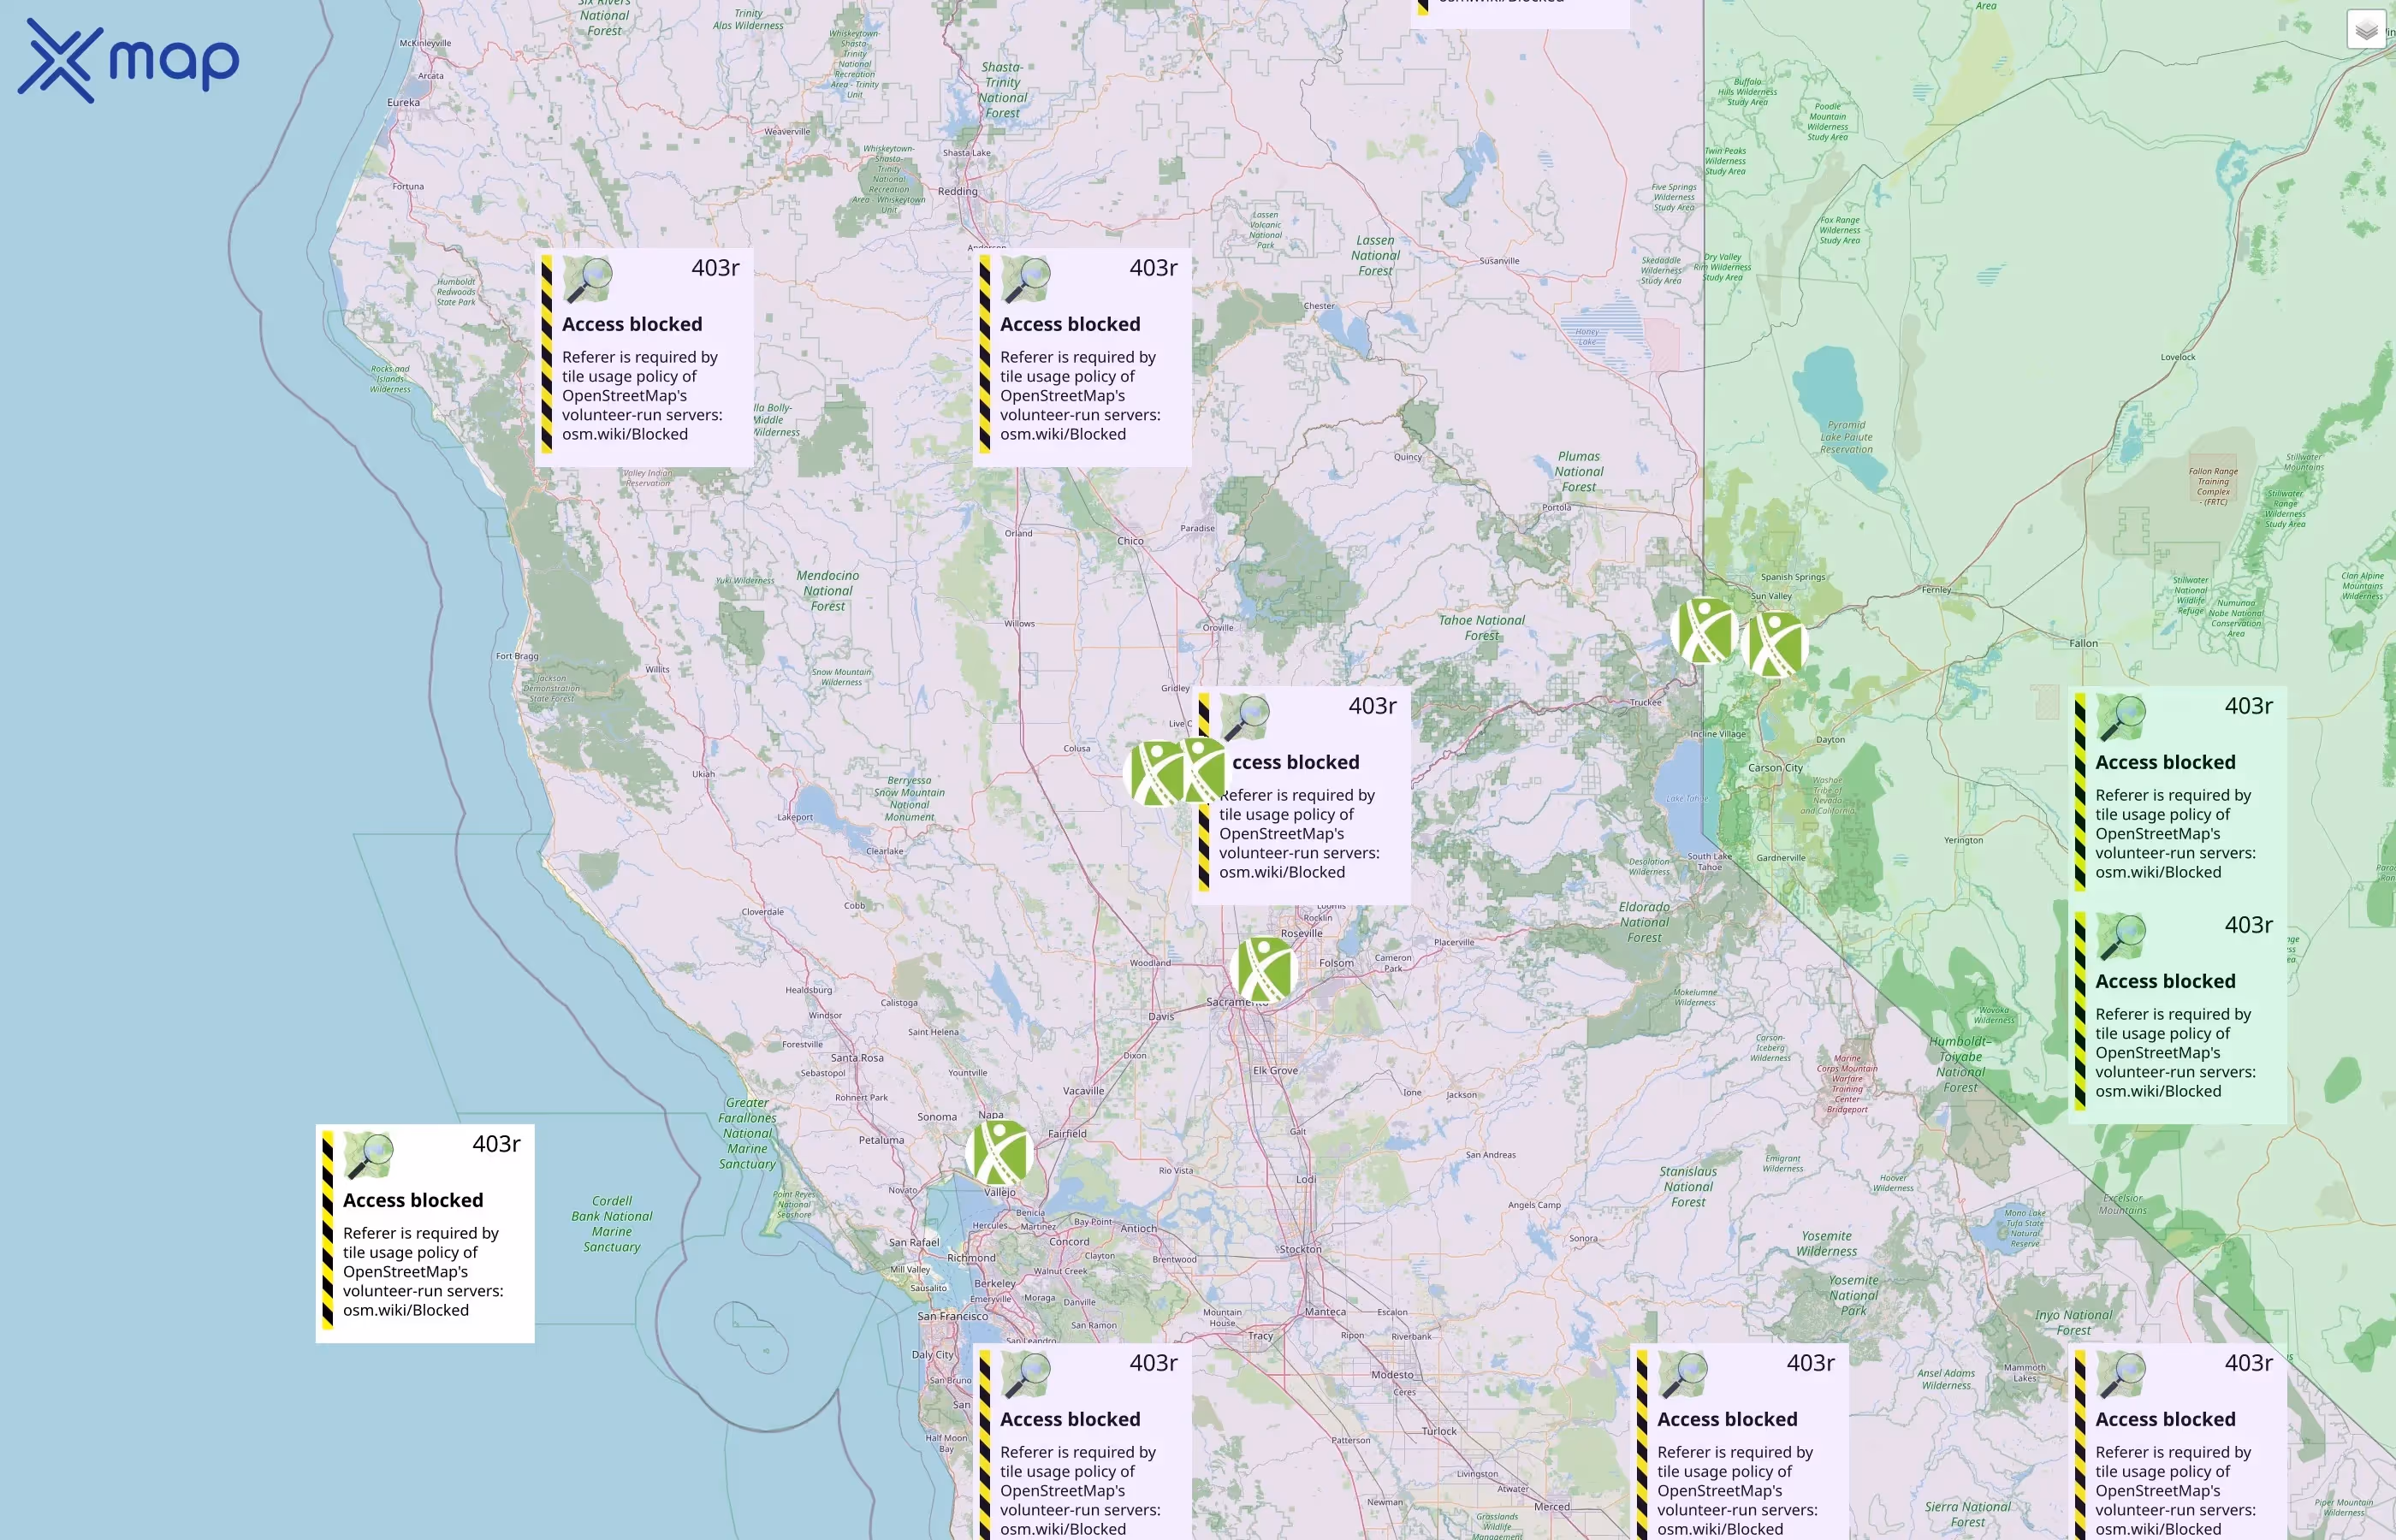
Task: Click the Petaluma label
Action: 881,1140
